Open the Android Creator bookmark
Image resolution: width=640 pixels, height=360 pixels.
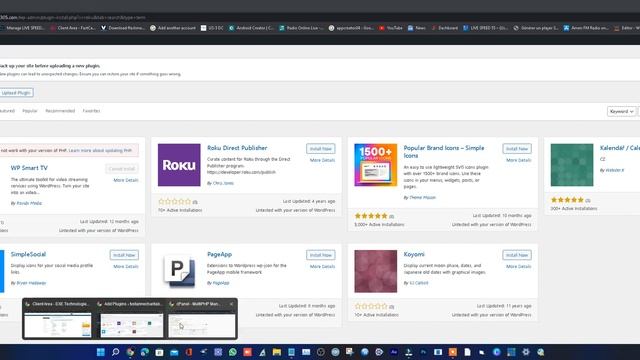point(251,28)
